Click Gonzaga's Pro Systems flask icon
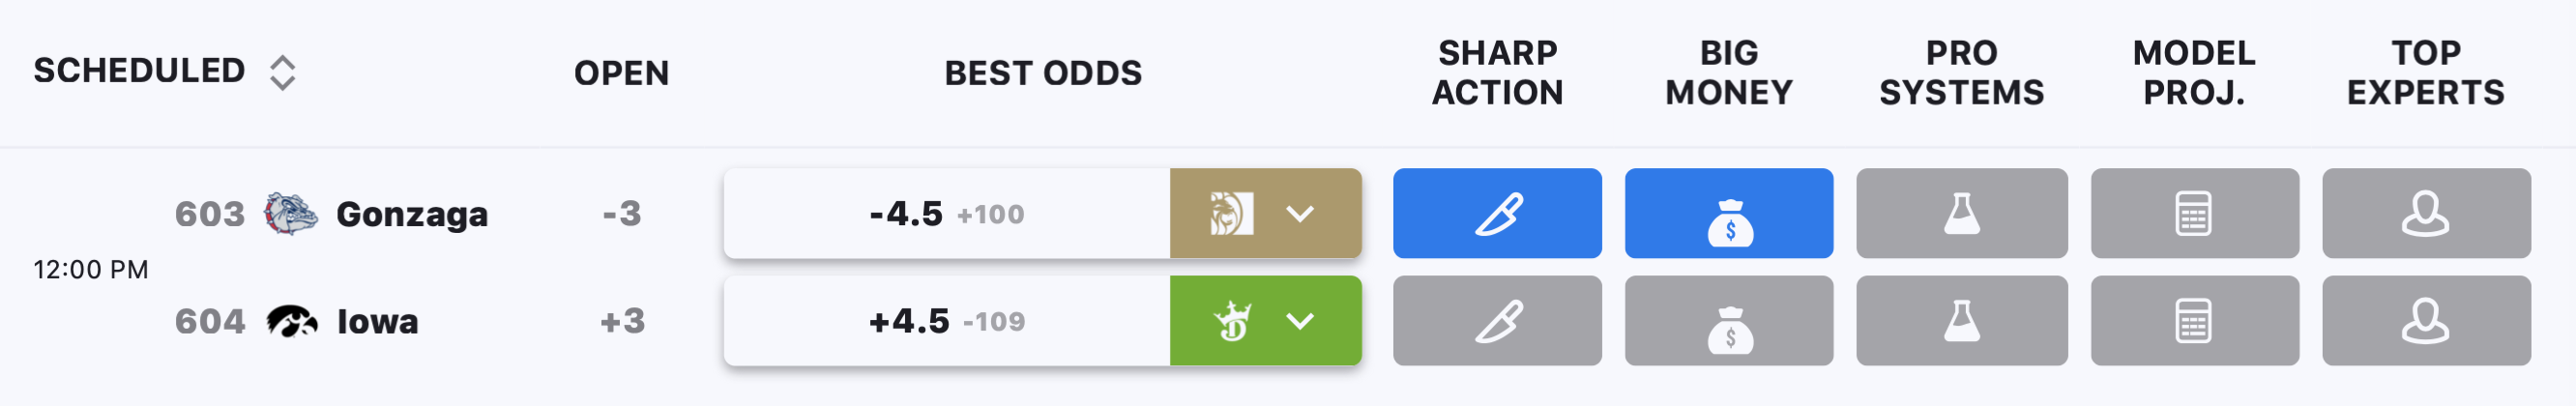 [x=1962, y=213]
